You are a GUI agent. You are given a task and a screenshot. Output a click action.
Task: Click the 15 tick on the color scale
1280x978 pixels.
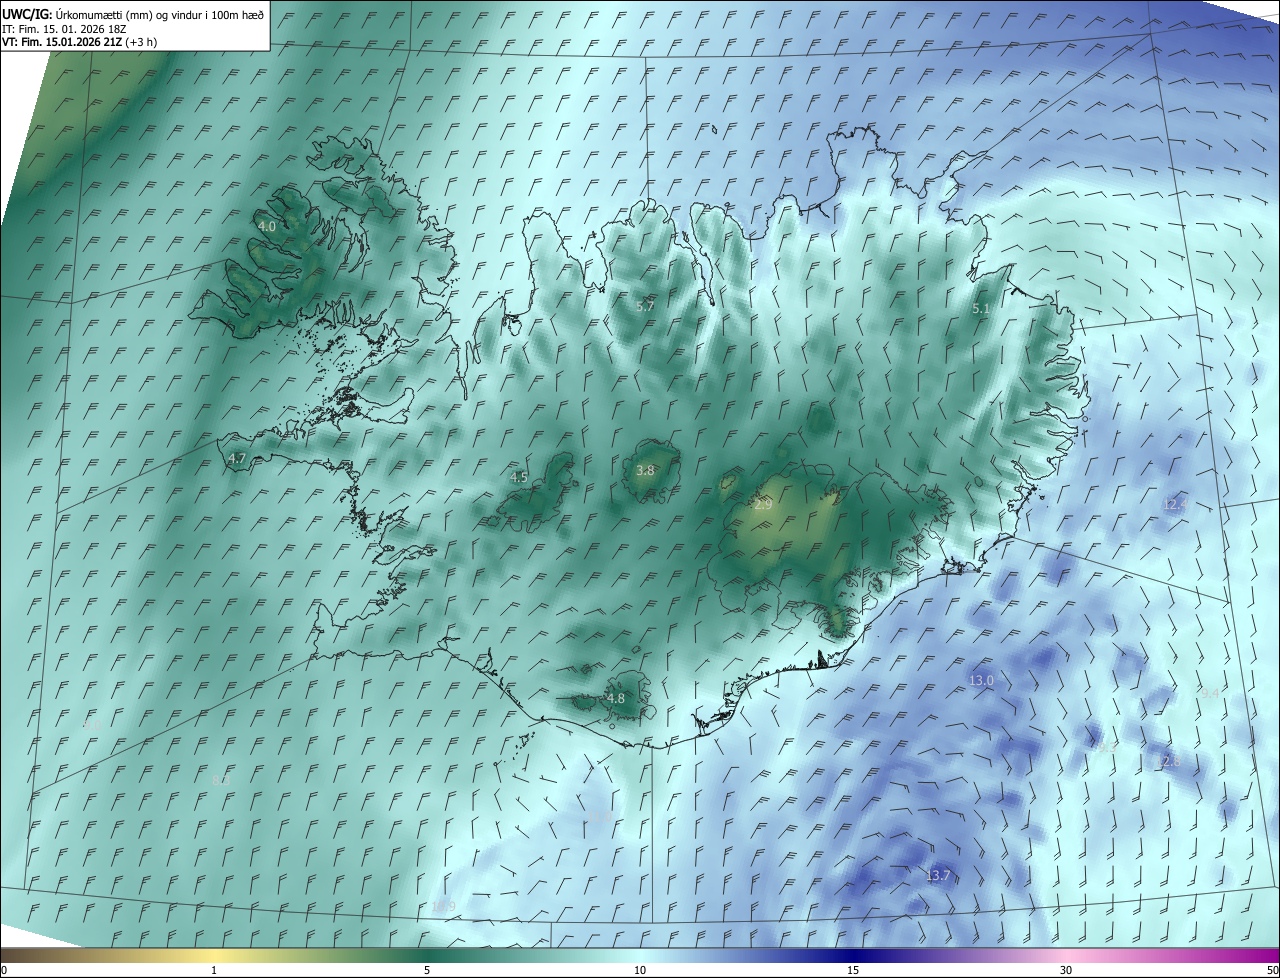coord(853,971)
